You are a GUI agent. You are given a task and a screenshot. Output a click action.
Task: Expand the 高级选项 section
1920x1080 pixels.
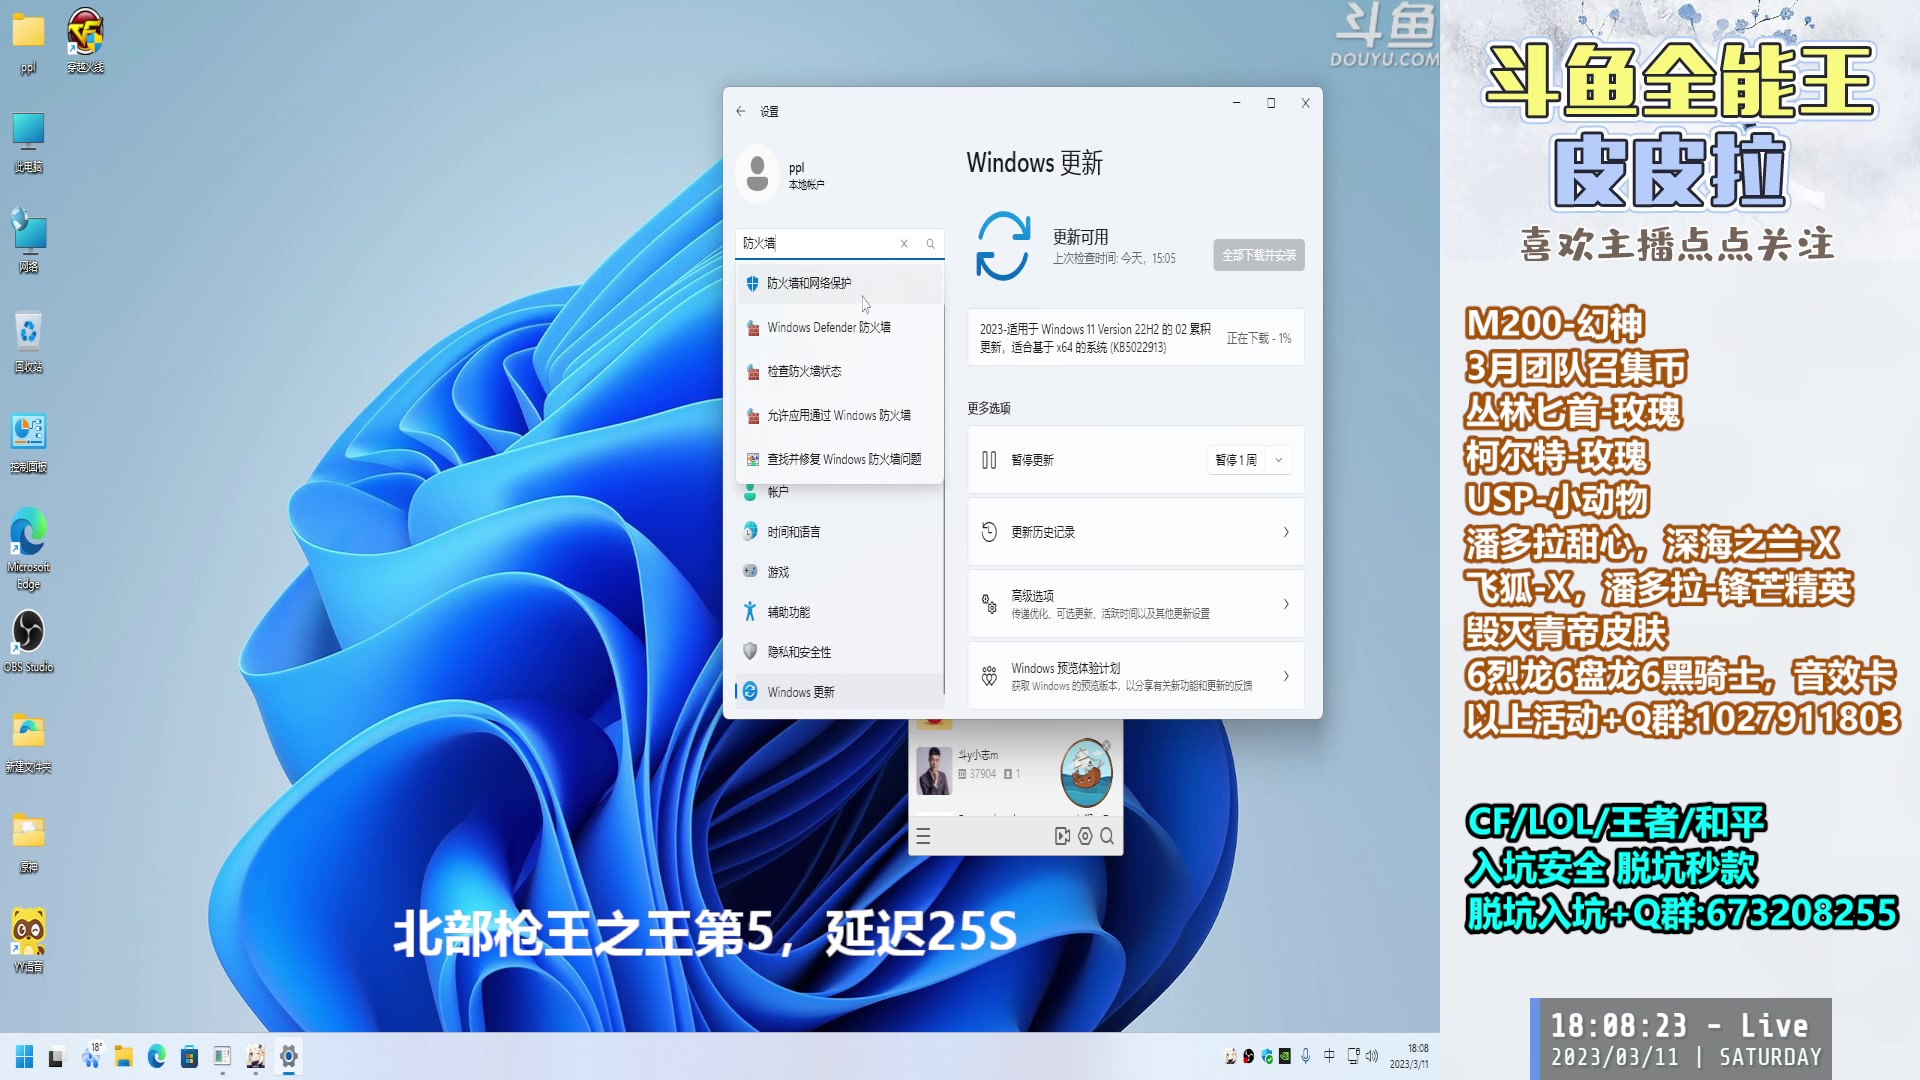(x=1135, y=604)
